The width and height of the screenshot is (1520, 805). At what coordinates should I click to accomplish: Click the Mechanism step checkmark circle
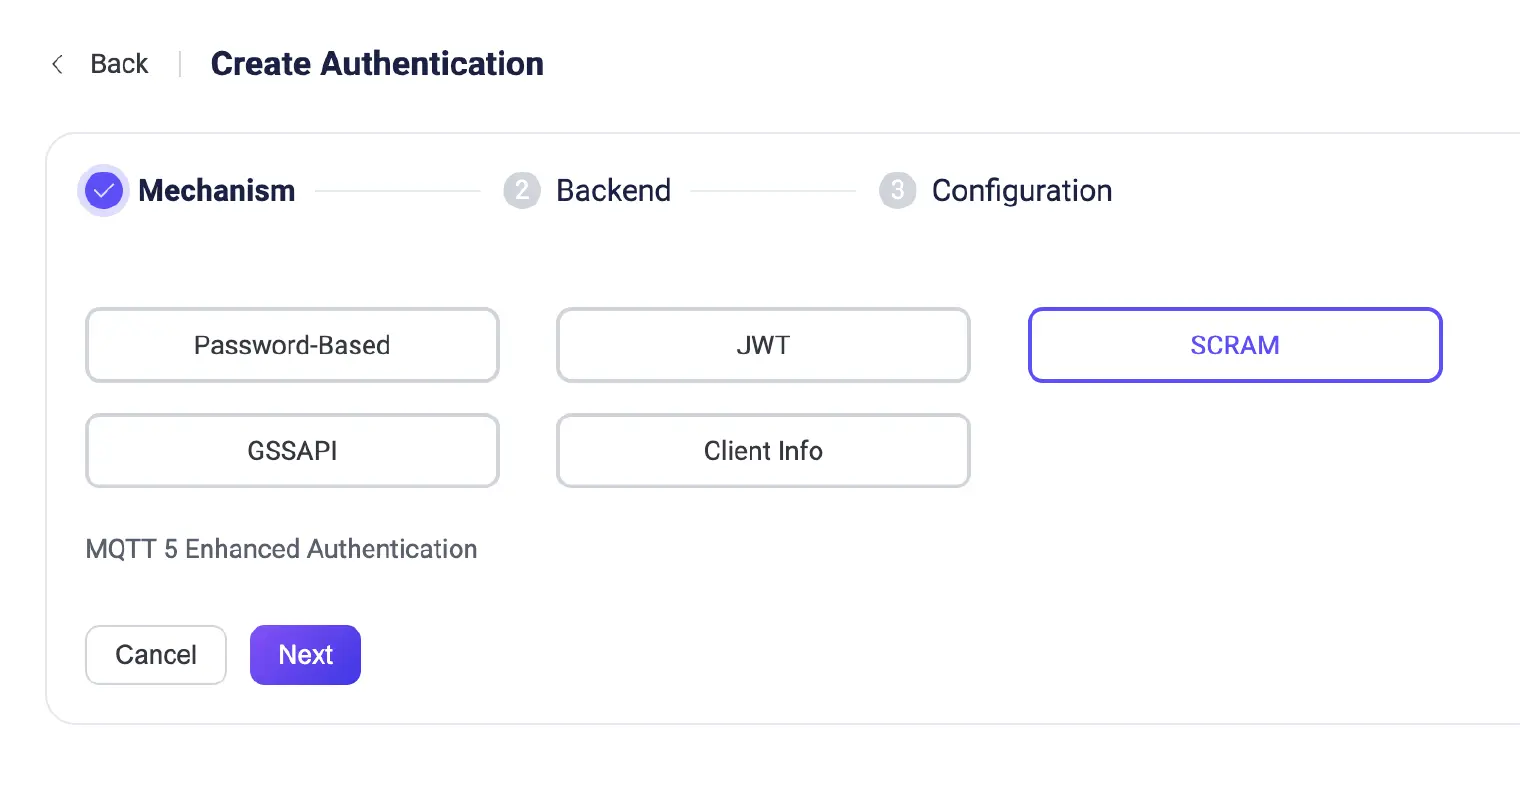103,190
